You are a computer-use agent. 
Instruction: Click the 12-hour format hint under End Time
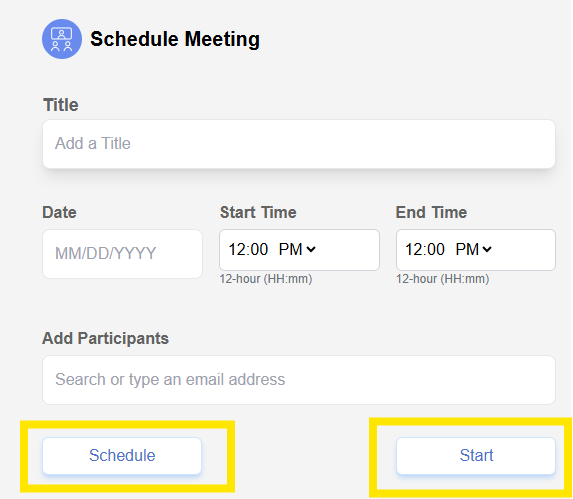coord(443,279)
